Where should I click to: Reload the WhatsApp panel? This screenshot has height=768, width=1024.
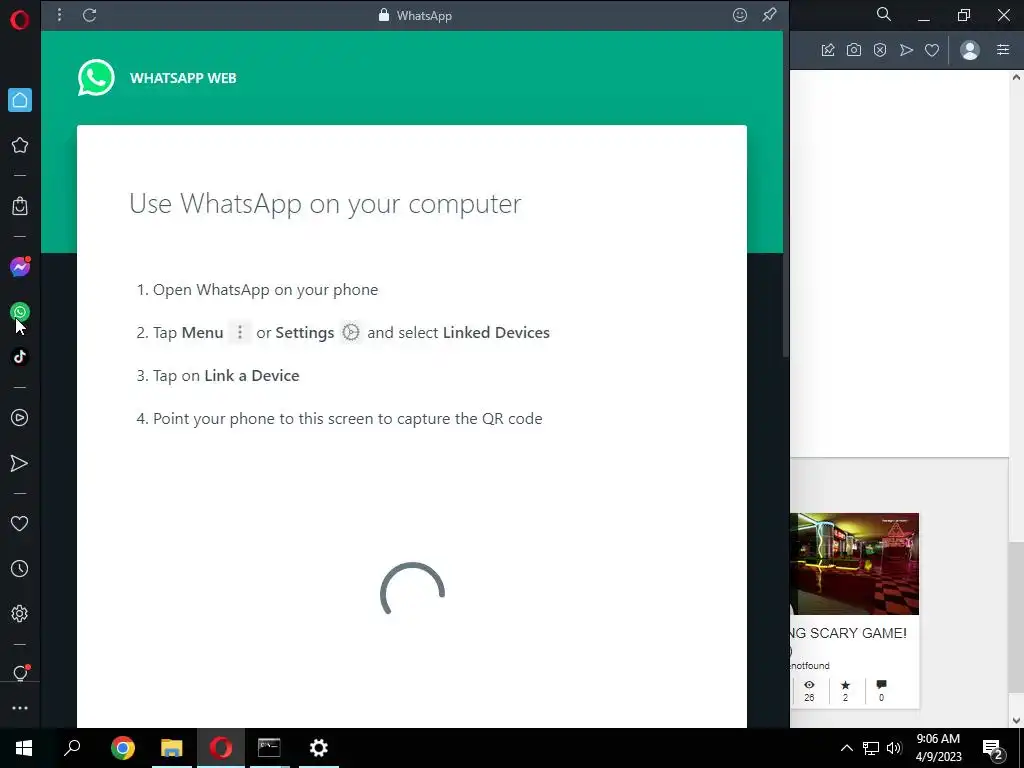[x=89, y=15]
